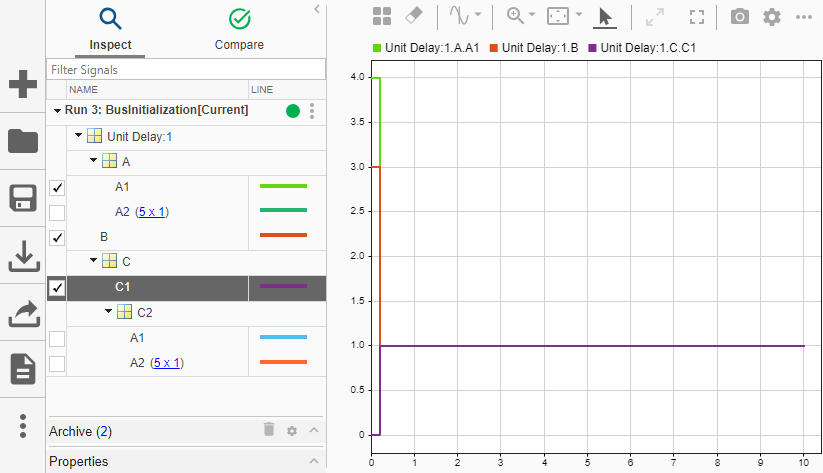This screenshot has width=823, height=473.
Task: Collapse the A bus node arrow
Action: [93, 160]
